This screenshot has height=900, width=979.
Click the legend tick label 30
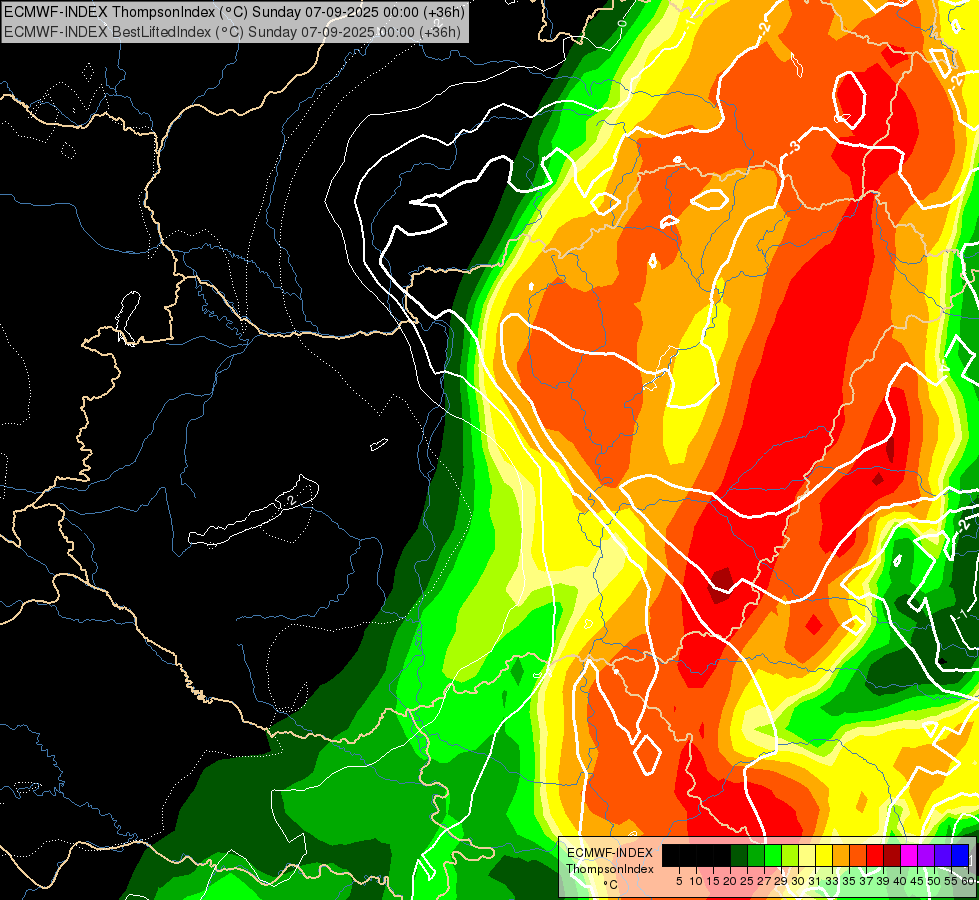click(x=799, y=881)
